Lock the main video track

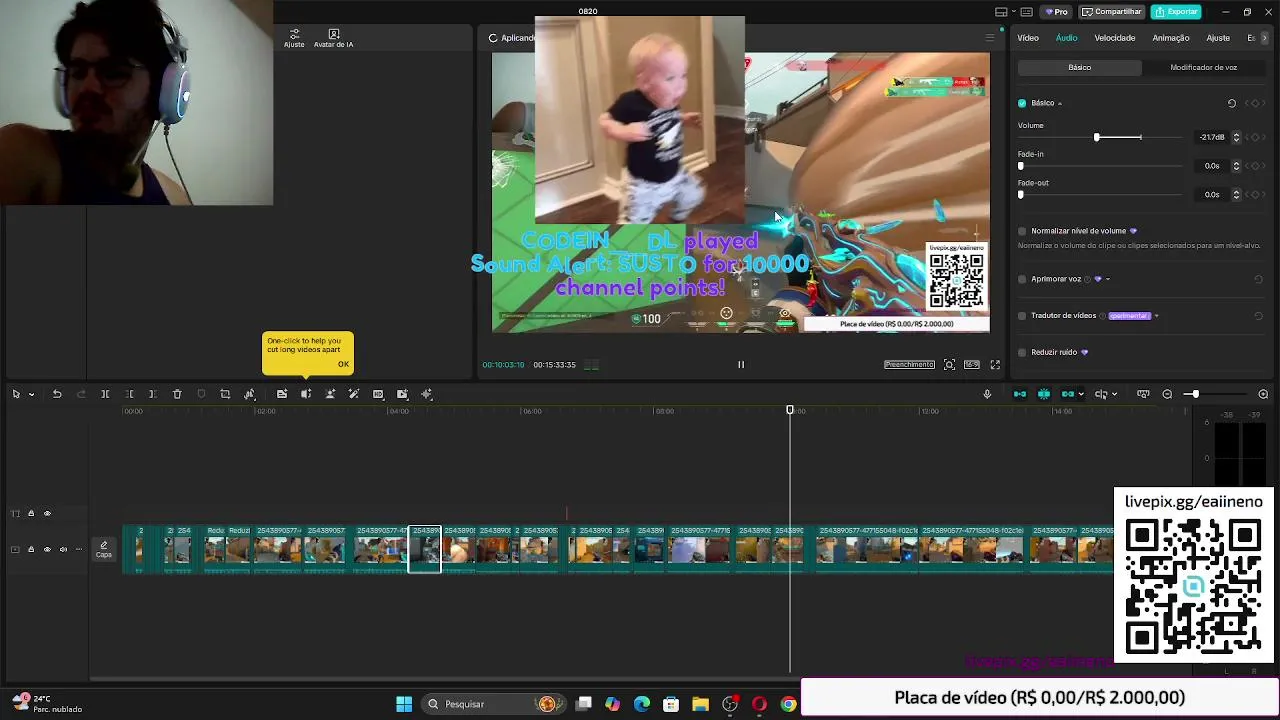coord(31,549)
